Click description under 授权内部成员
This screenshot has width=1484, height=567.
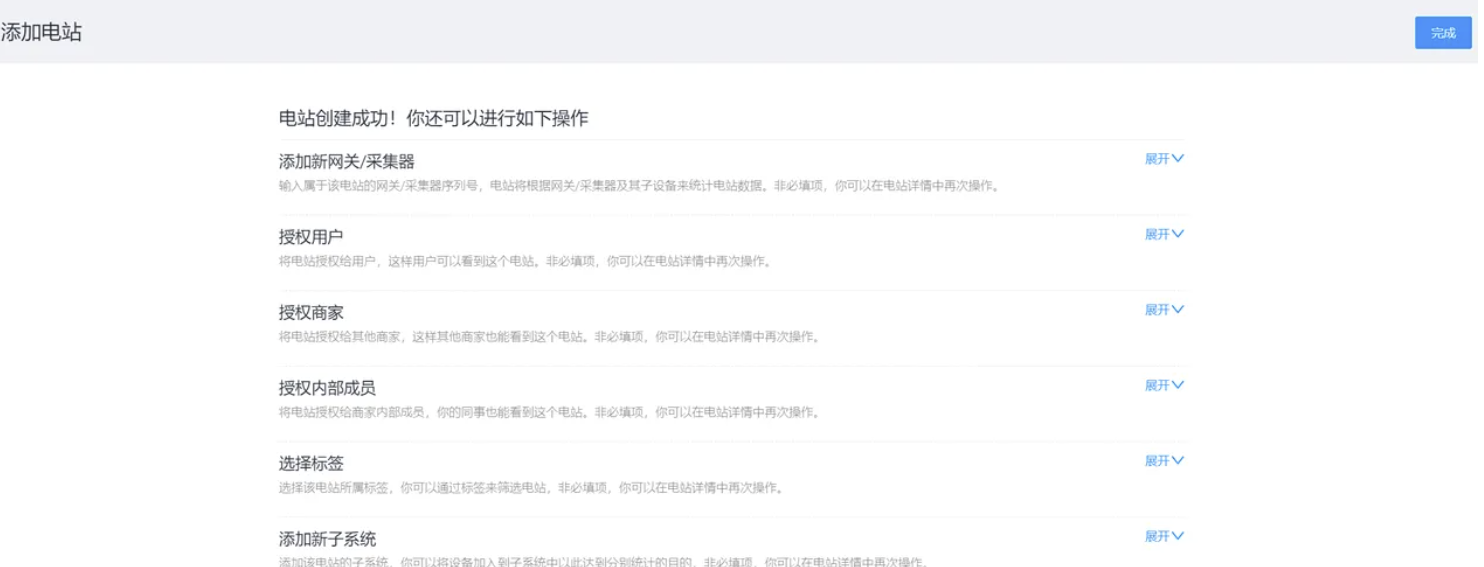click(549, 412)
